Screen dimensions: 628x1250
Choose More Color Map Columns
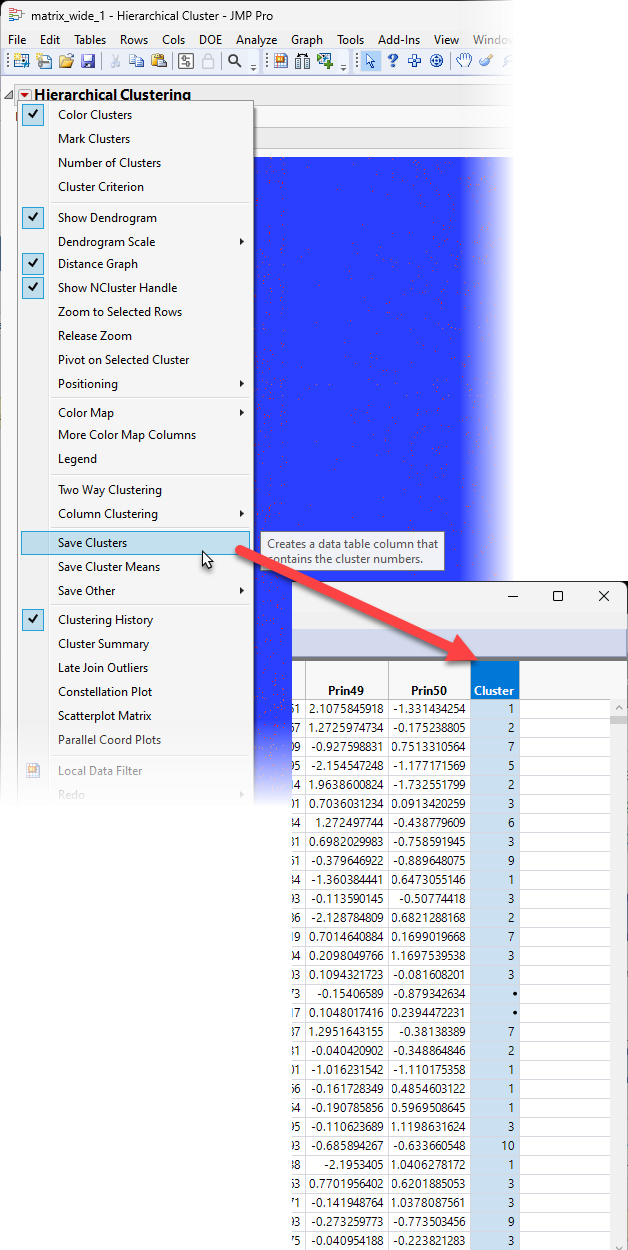click(x=135, y=435)
